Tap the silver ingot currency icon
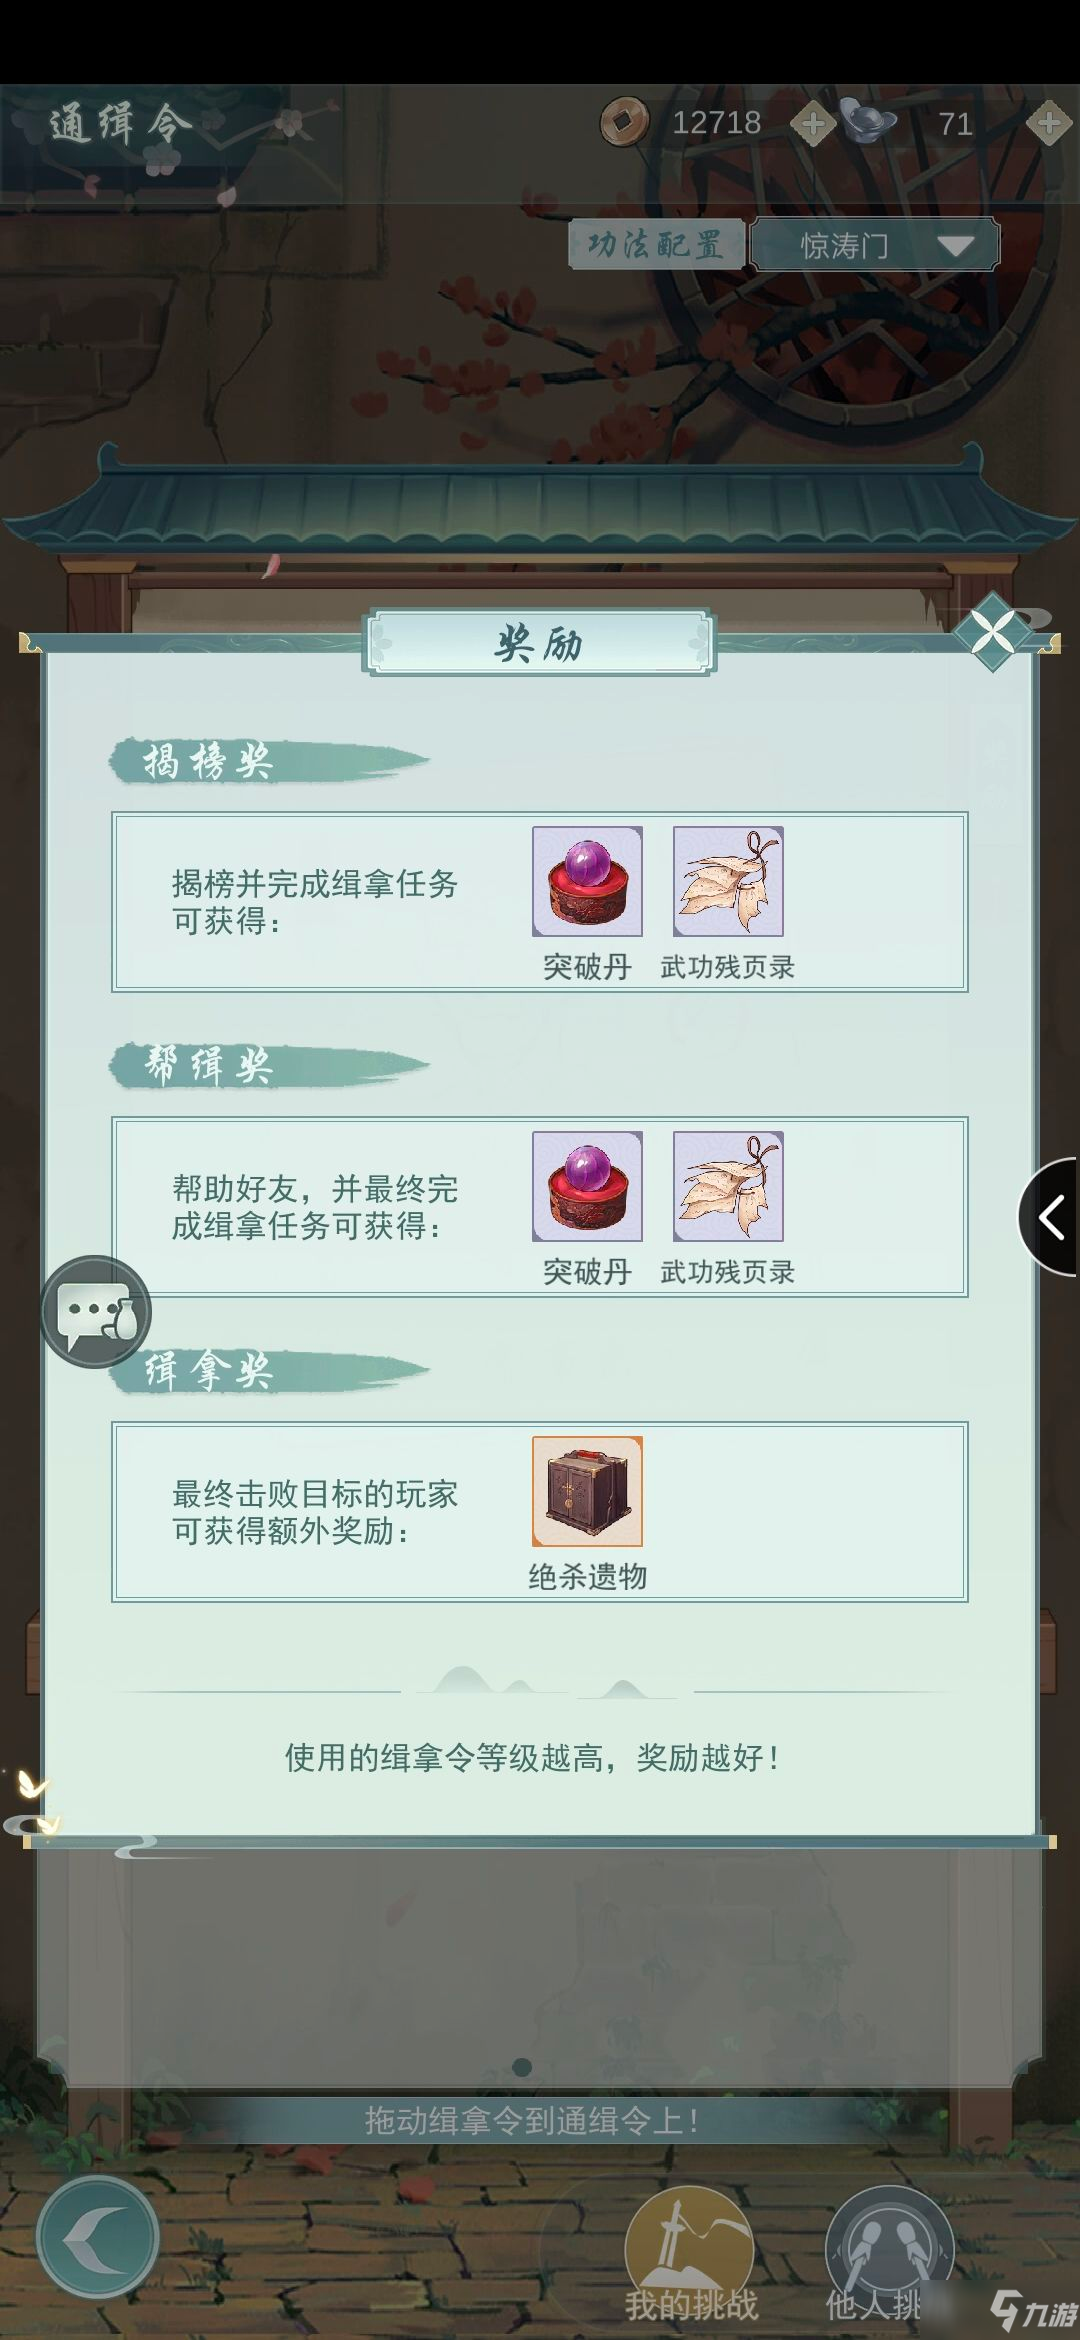This screenshot has height=2340, width=1080. [866, 122]
